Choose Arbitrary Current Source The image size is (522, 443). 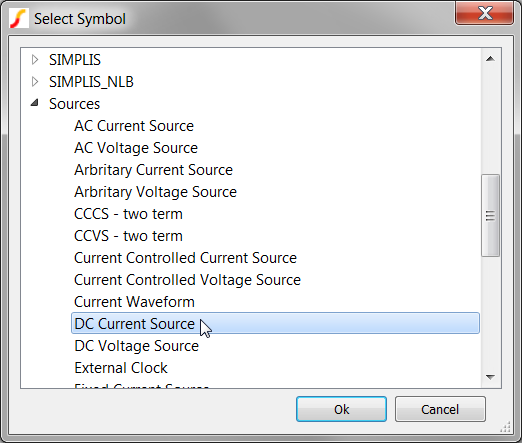point(153,170)
